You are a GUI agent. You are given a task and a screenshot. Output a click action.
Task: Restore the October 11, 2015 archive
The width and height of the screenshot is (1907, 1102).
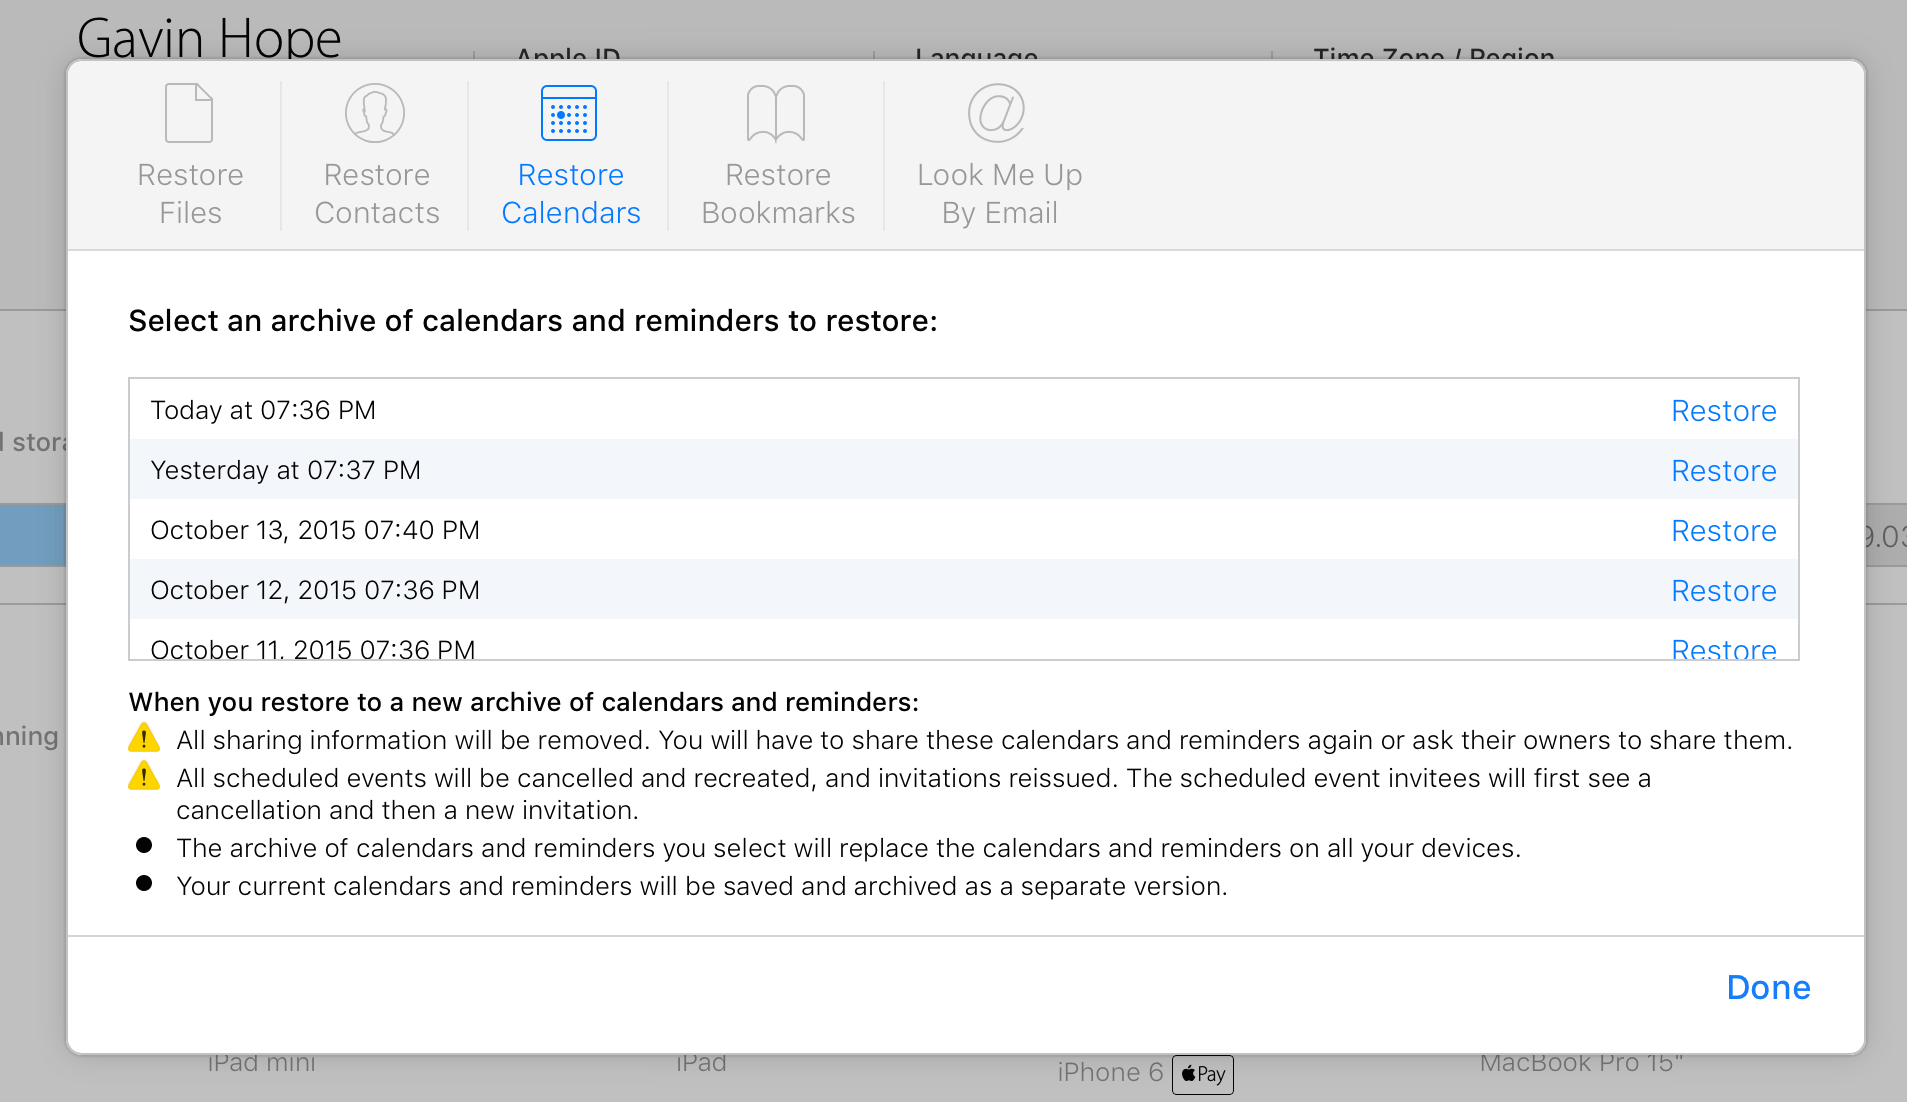coord(1723,648)
